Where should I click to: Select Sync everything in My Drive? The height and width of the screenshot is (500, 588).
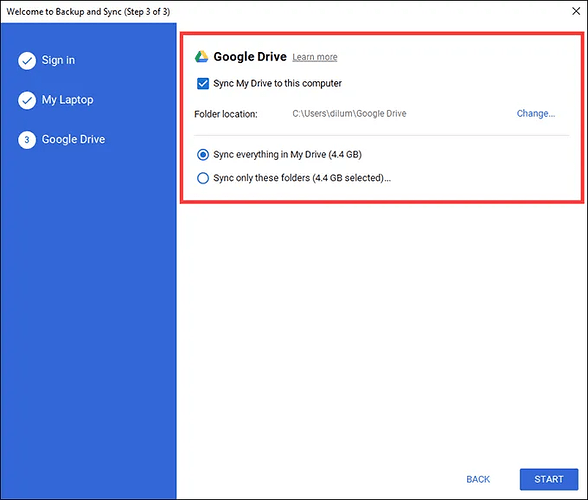(x=203, y=155)
